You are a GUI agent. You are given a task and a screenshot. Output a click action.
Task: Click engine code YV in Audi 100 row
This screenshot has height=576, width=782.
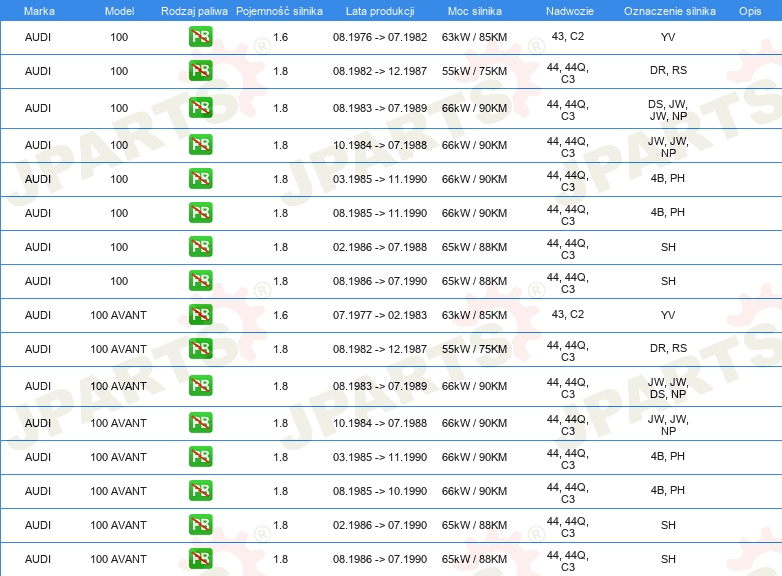click(x=668, y=37)
